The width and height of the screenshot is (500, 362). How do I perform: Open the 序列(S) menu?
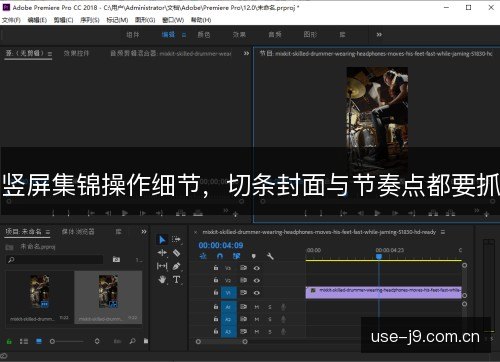90,20
